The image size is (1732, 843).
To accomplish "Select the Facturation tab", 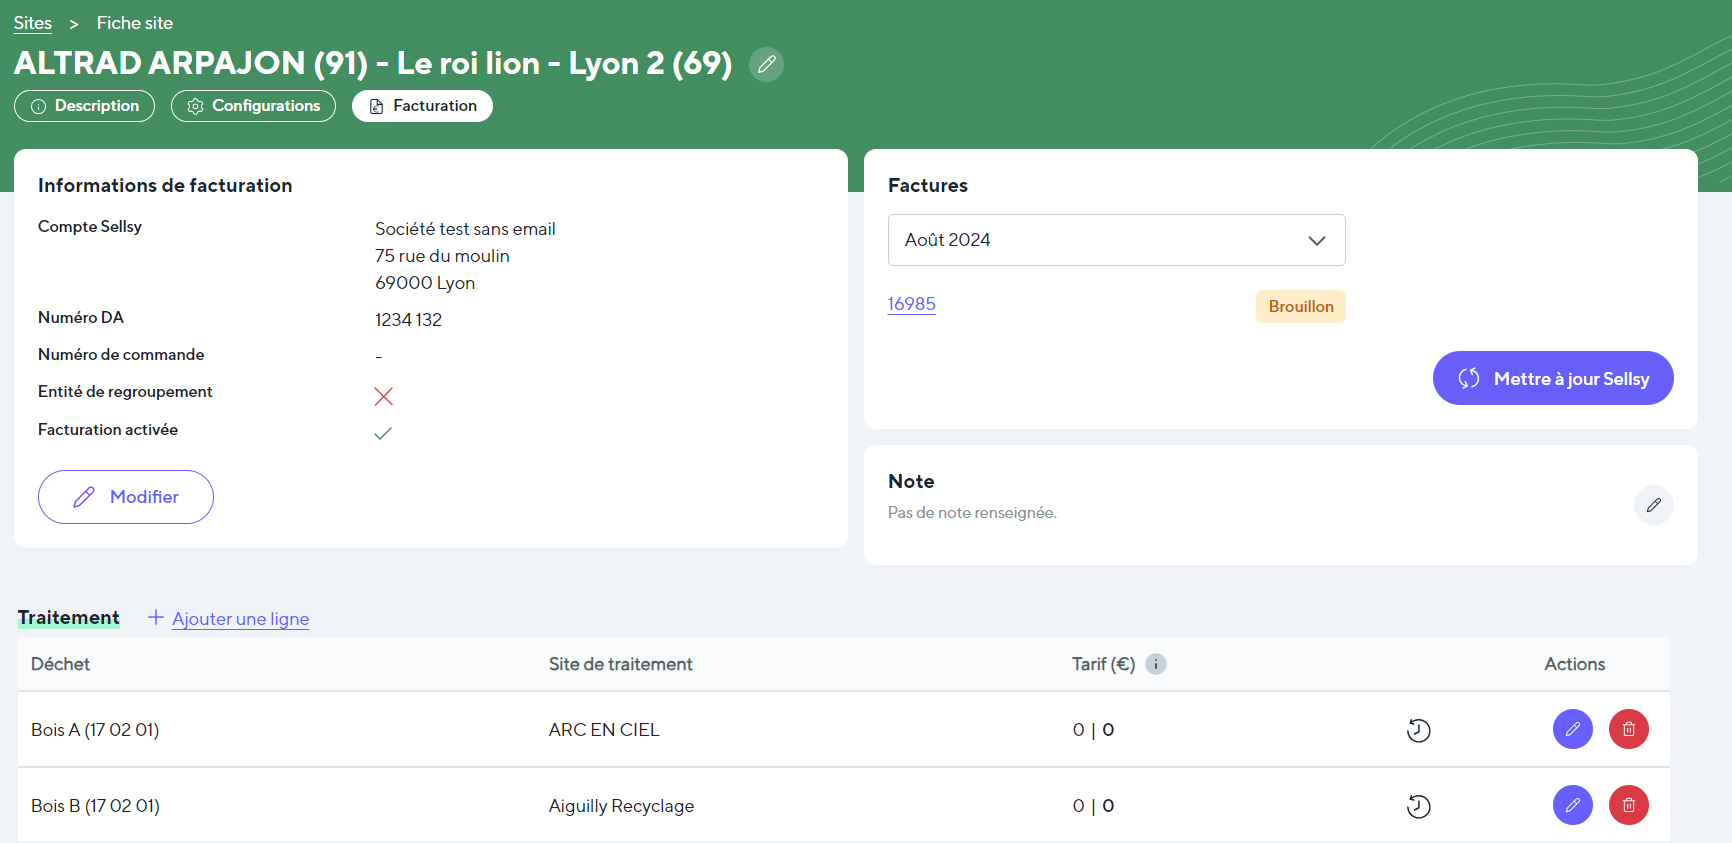I will coord(422,106).
